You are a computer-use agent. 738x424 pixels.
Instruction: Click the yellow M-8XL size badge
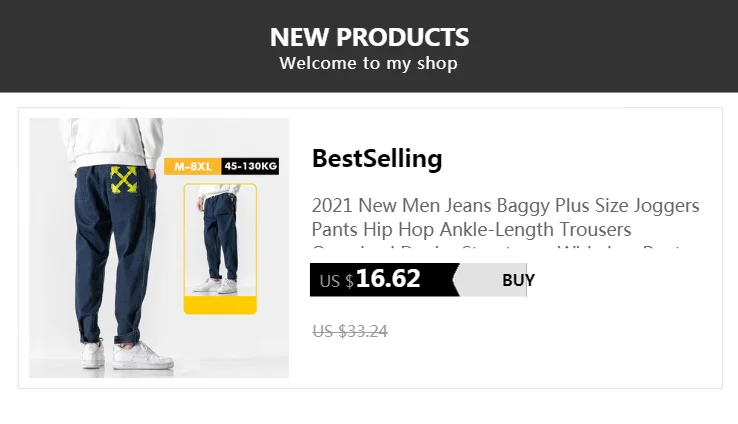193,166
